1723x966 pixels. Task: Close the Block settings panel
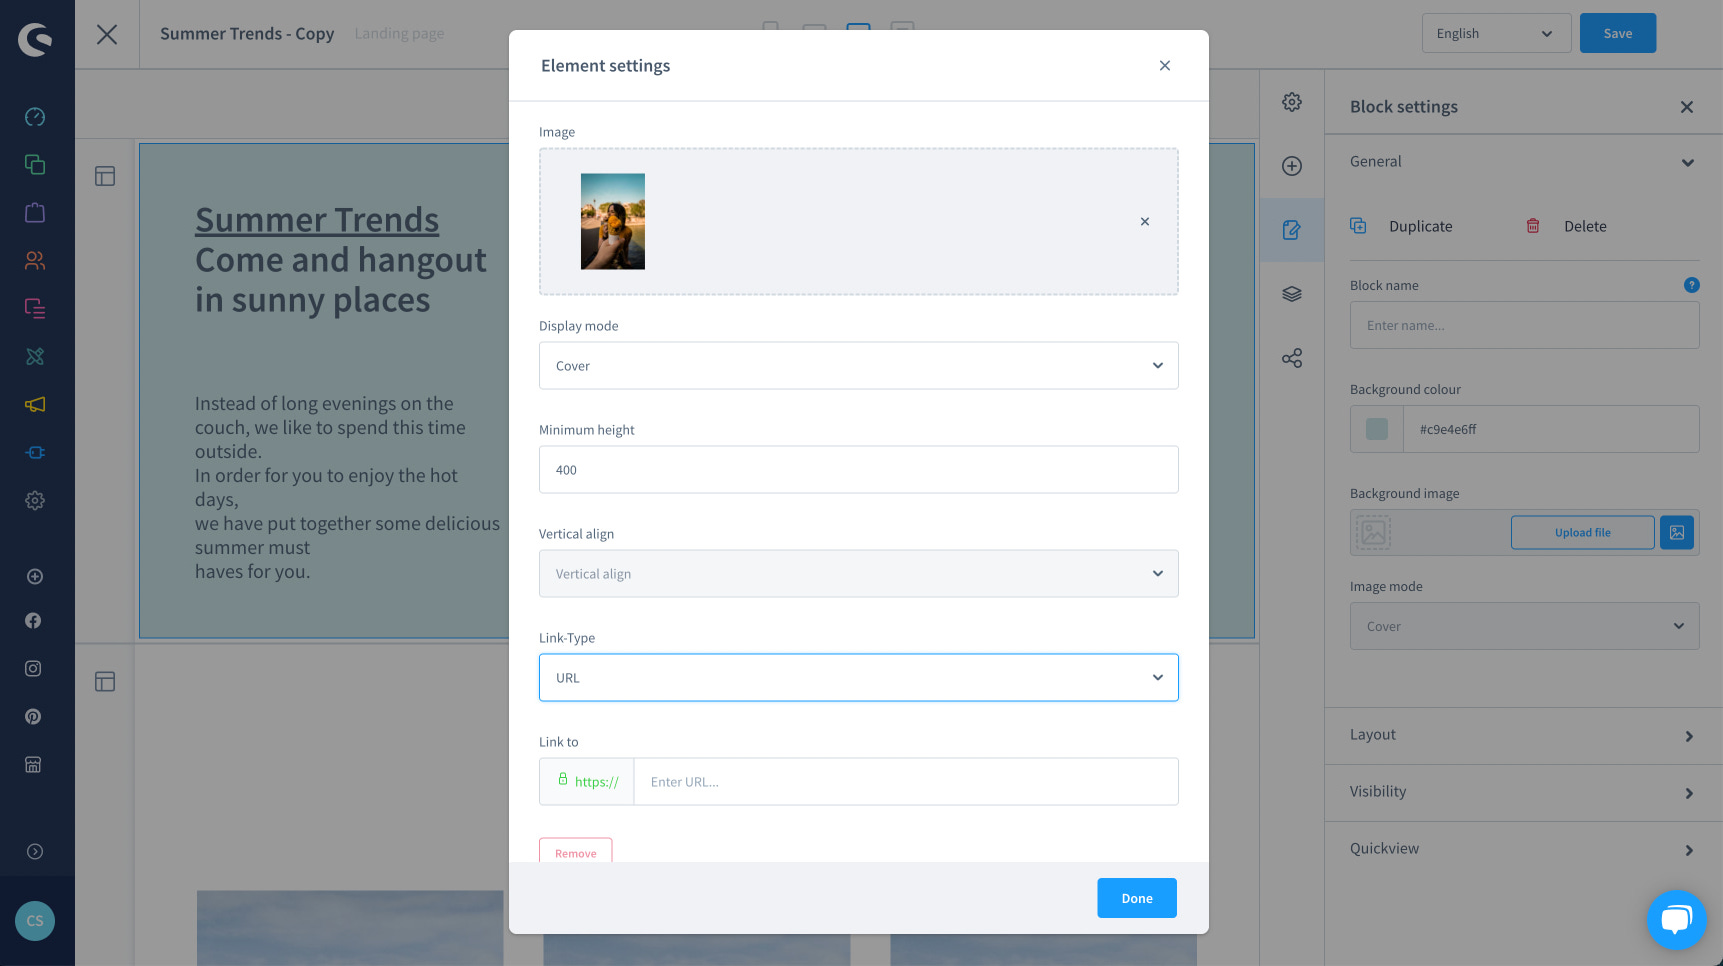coord(1687,107)
